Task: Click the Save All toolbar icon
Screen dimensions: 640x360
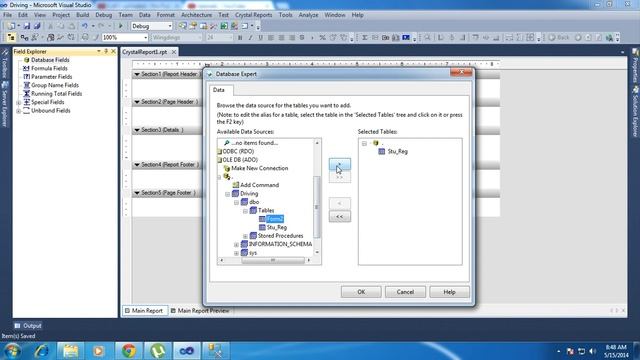Action: (37, 26)
